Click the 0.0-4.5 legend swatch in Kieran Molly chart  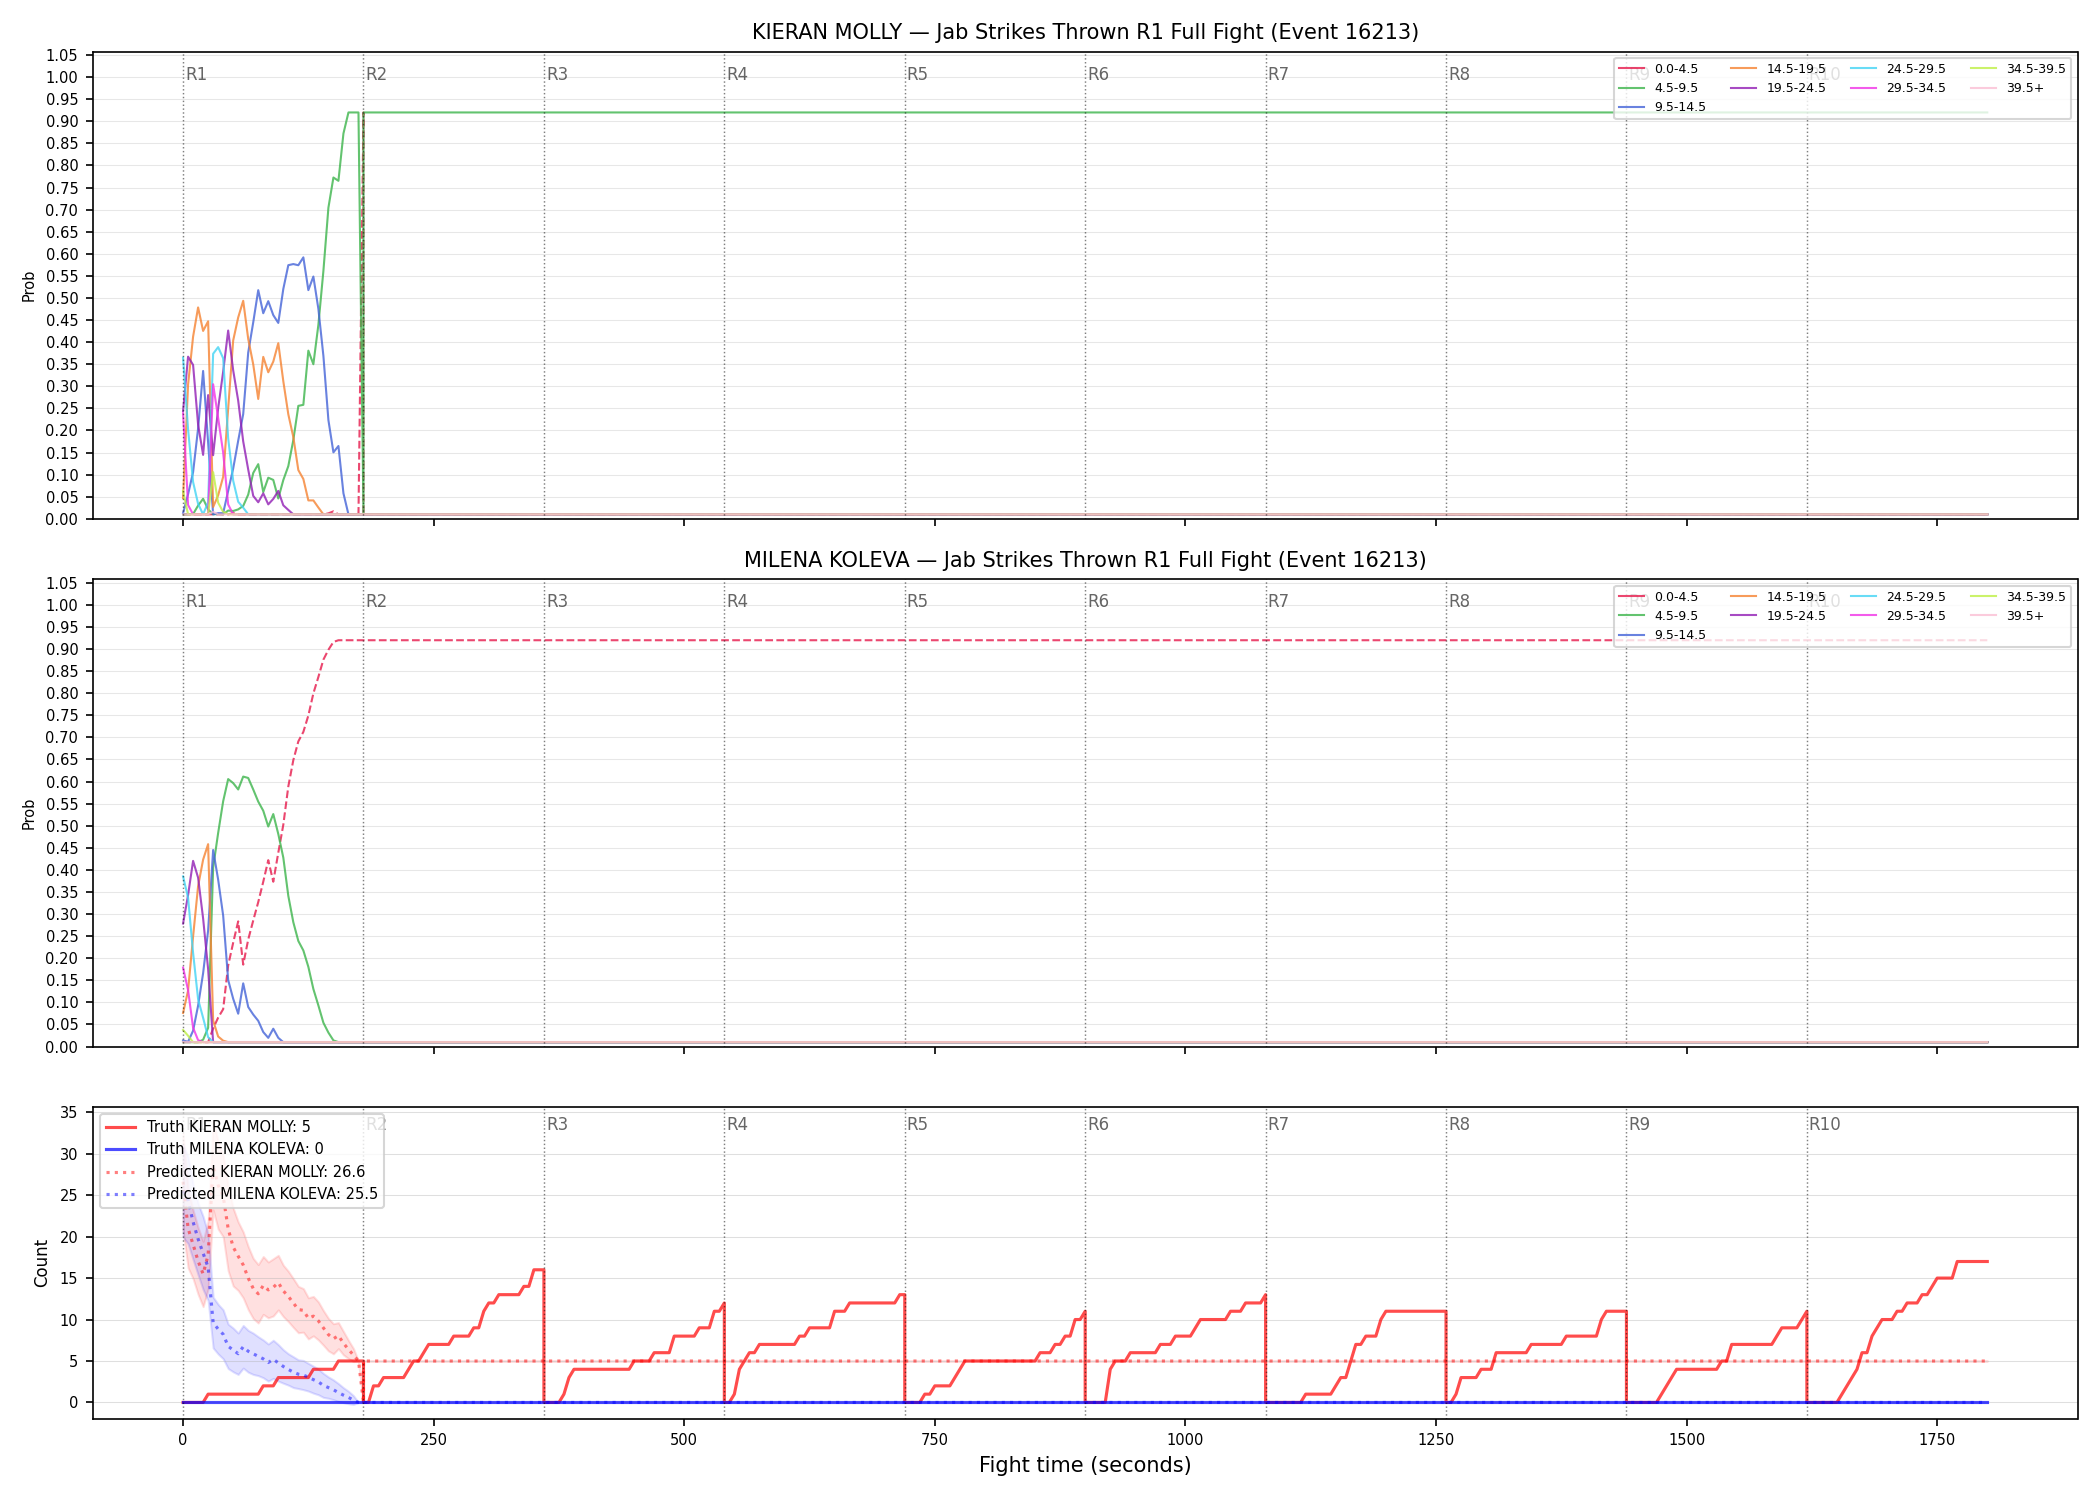tap(1632, 69)
